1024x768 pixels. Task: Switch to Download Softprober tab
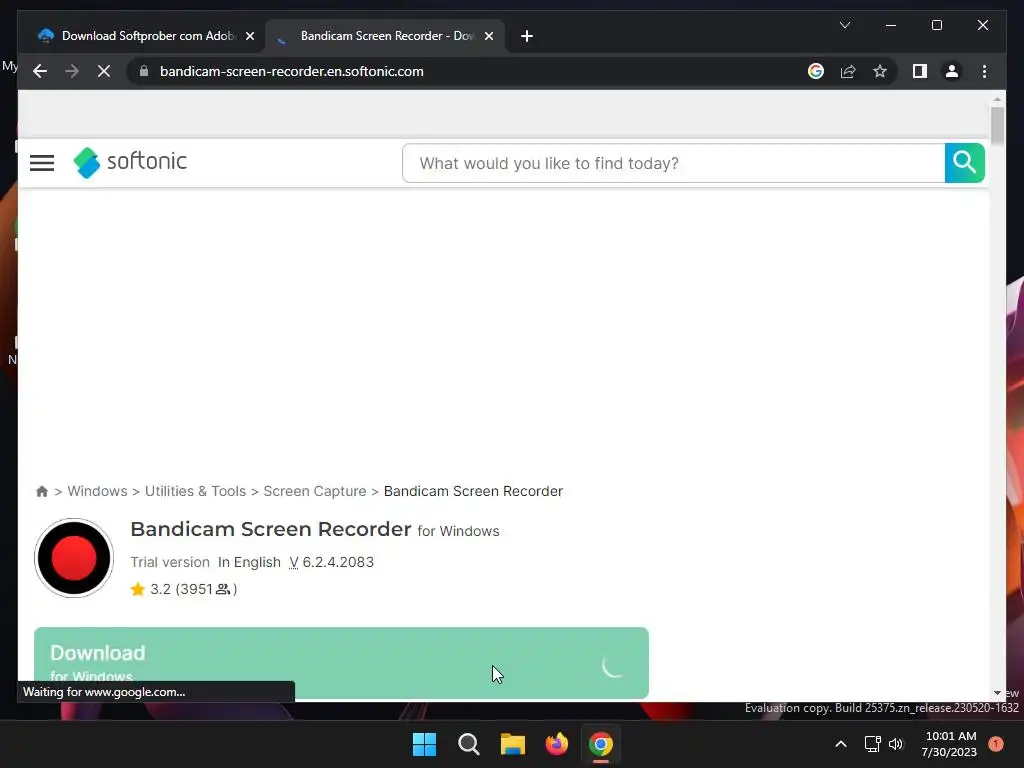point(148,36)
